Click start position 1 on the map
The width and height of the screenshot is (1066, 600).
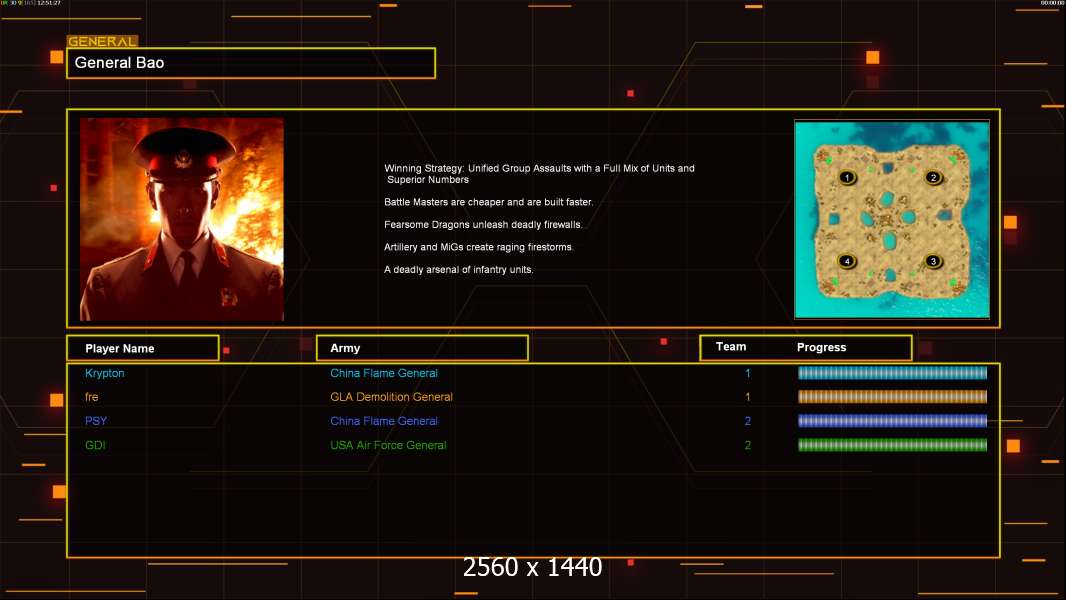(x=847, y=177)
